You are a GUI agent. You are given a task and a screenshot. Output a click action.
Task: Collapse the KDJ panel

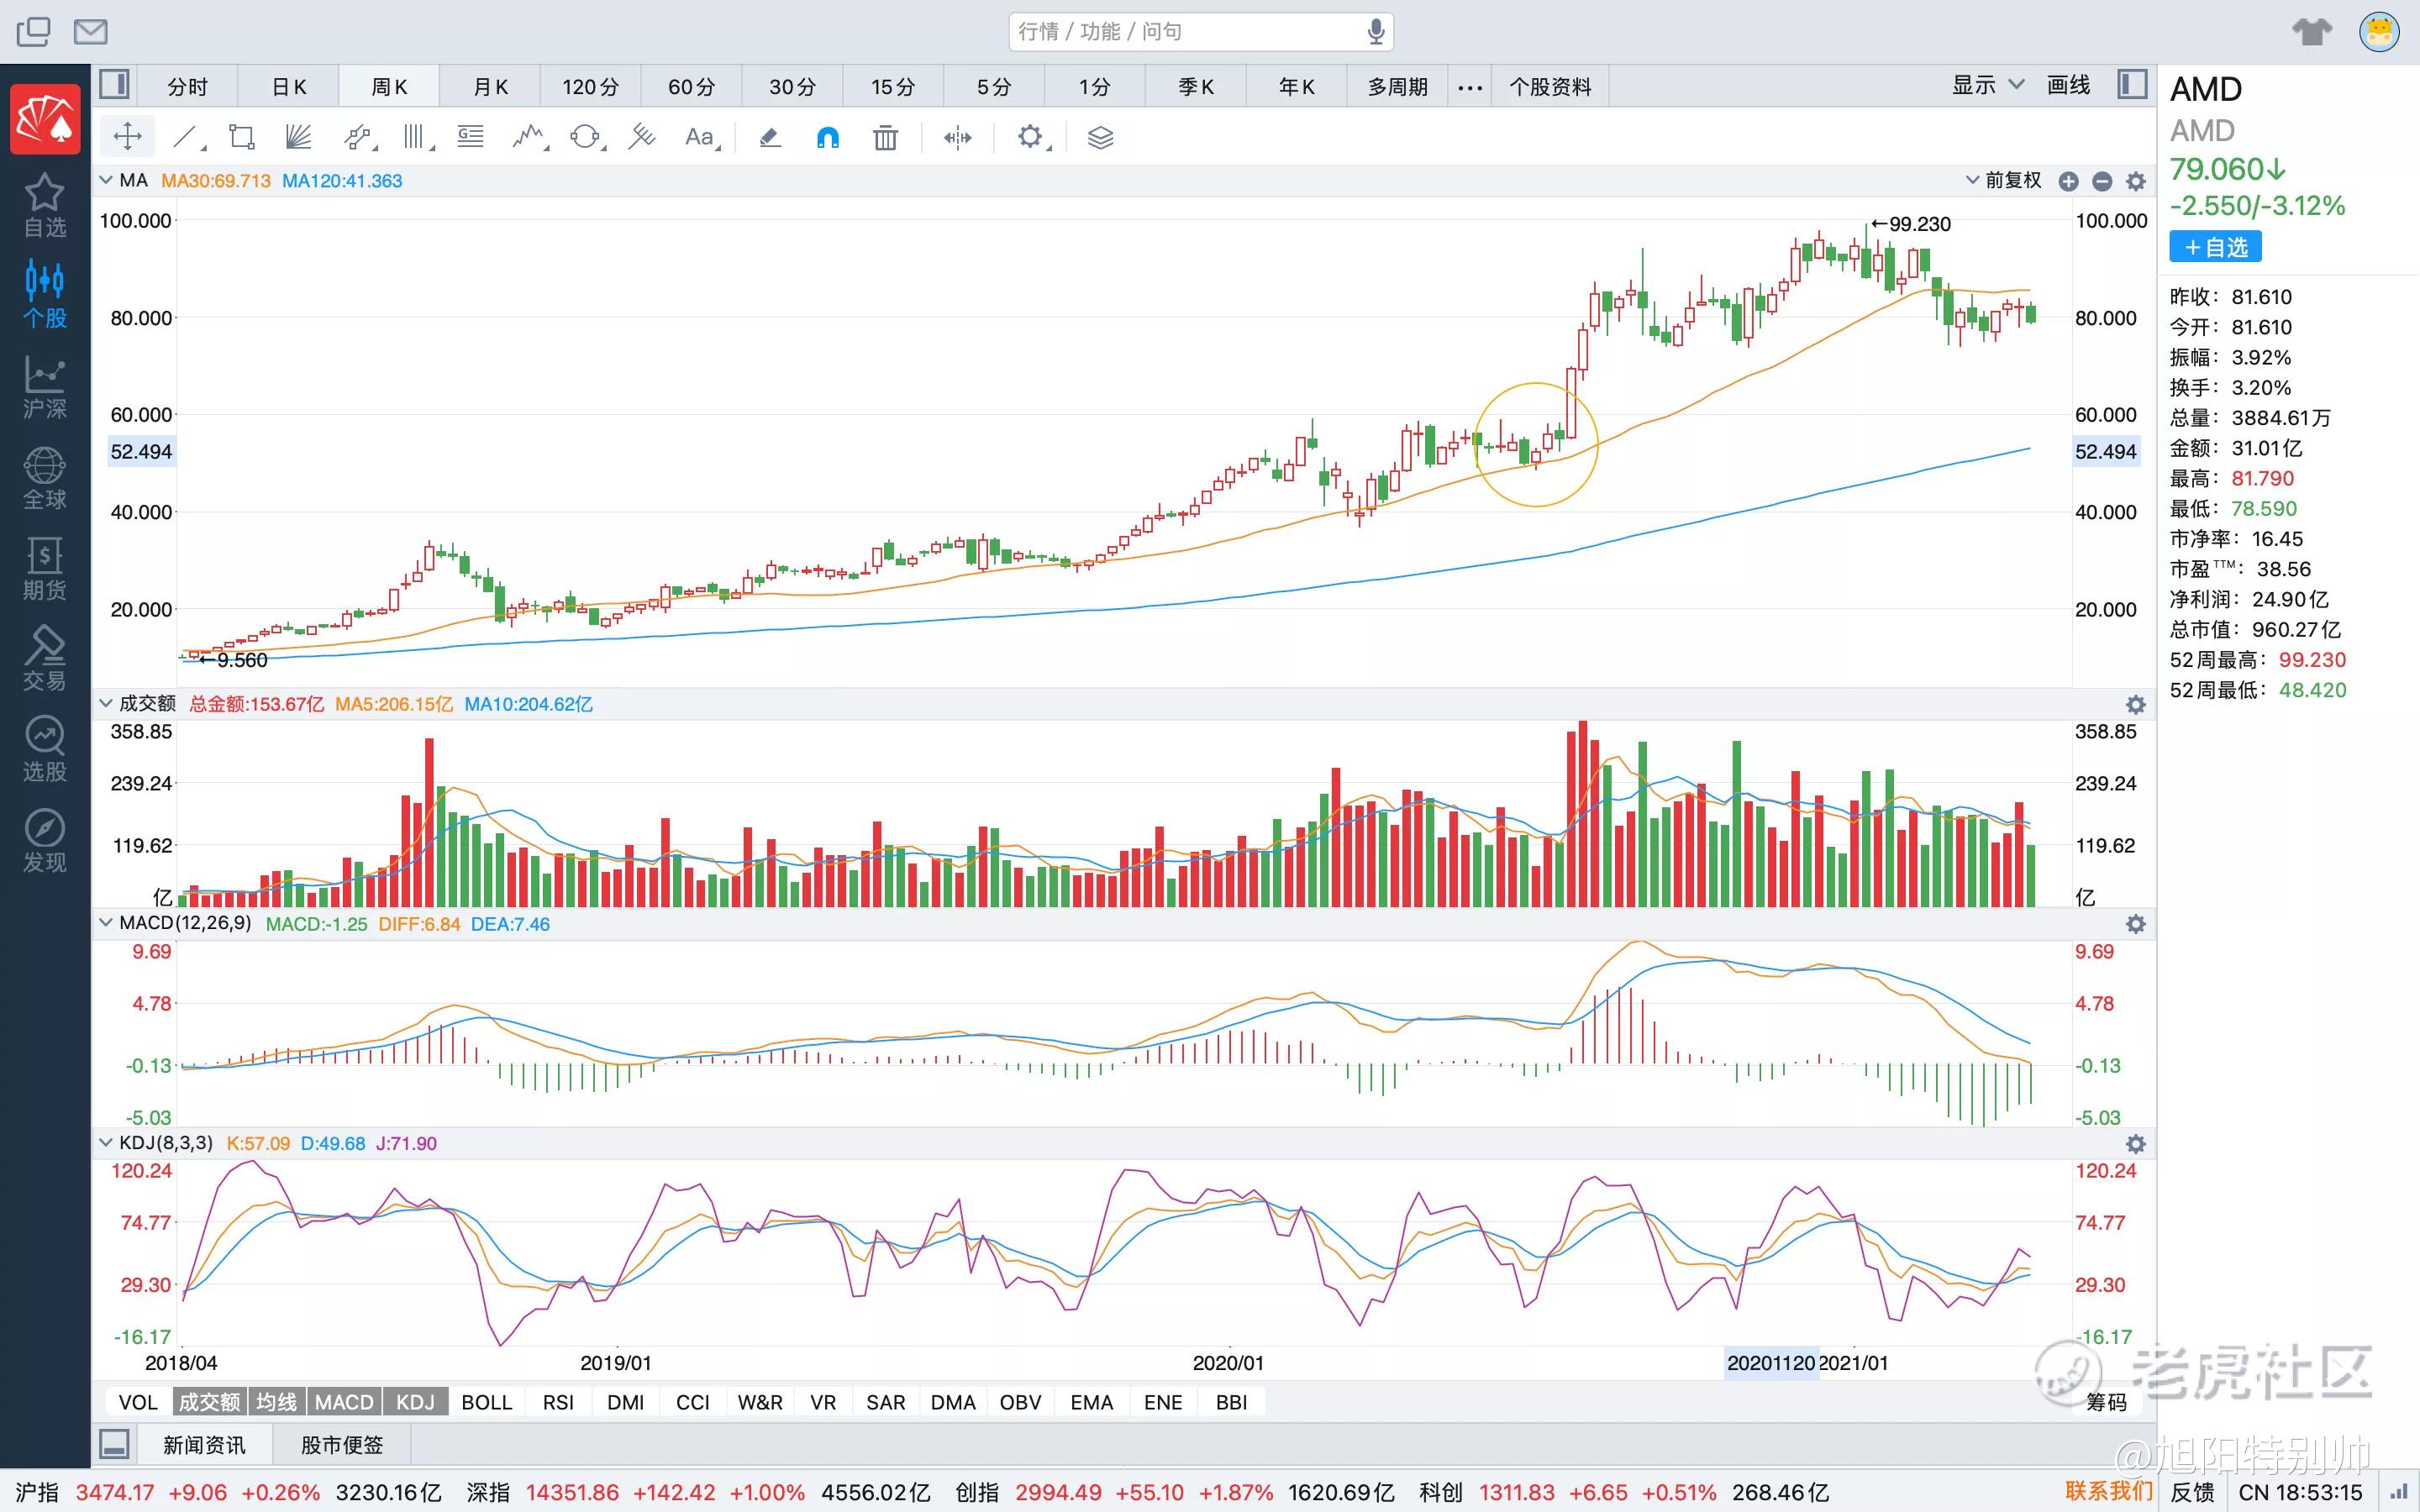pyautogui.click(x=106, y=1143)
